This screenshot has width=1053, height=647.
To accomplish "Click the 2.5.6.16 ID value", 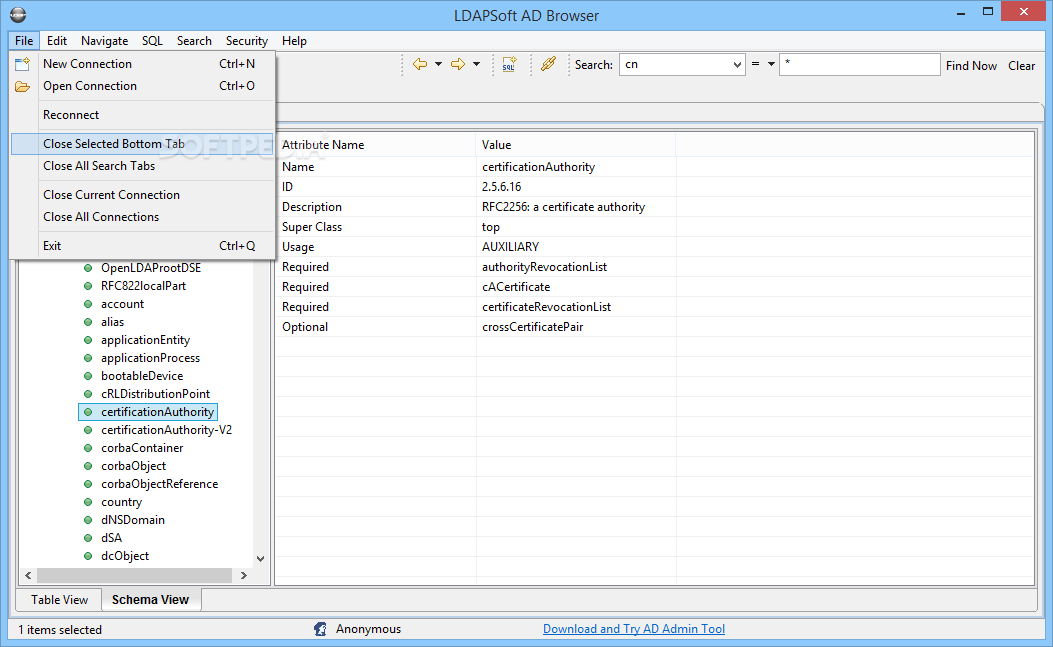I will click(x=501, y=187).
